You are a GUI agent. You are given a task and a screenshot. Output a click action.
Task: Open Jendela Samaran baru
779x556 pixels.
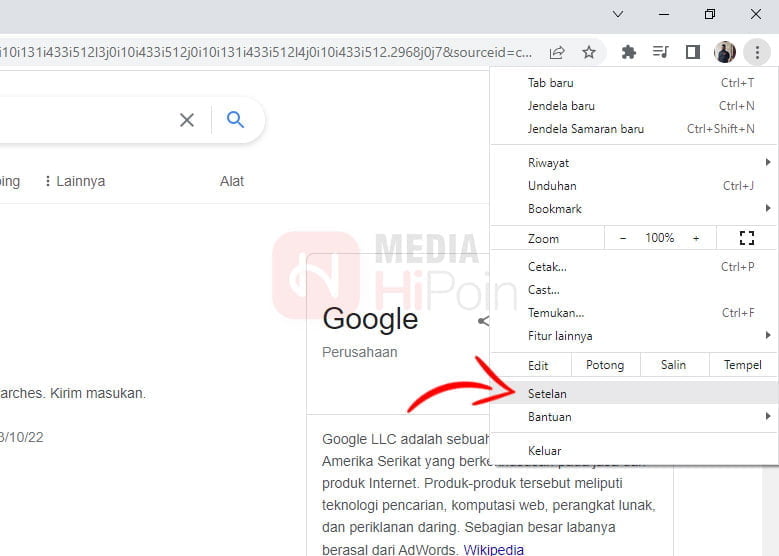tap(634, 129)
